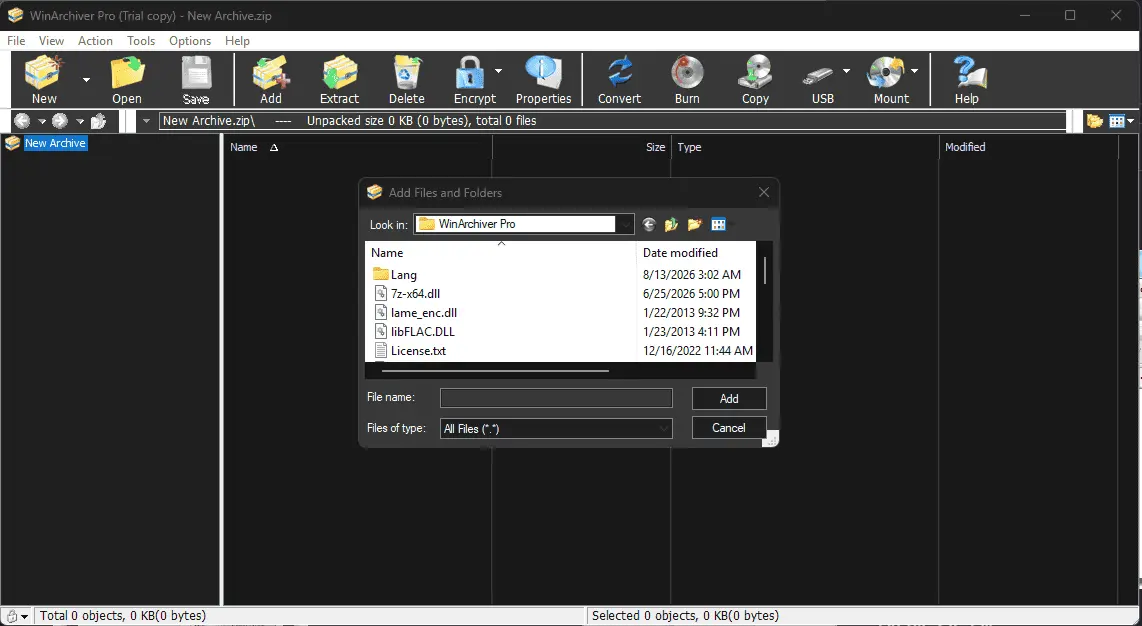Select New Archive in the tree
Image resolution: width=1142 pixels, height=626 pixels.
point(55,143)
